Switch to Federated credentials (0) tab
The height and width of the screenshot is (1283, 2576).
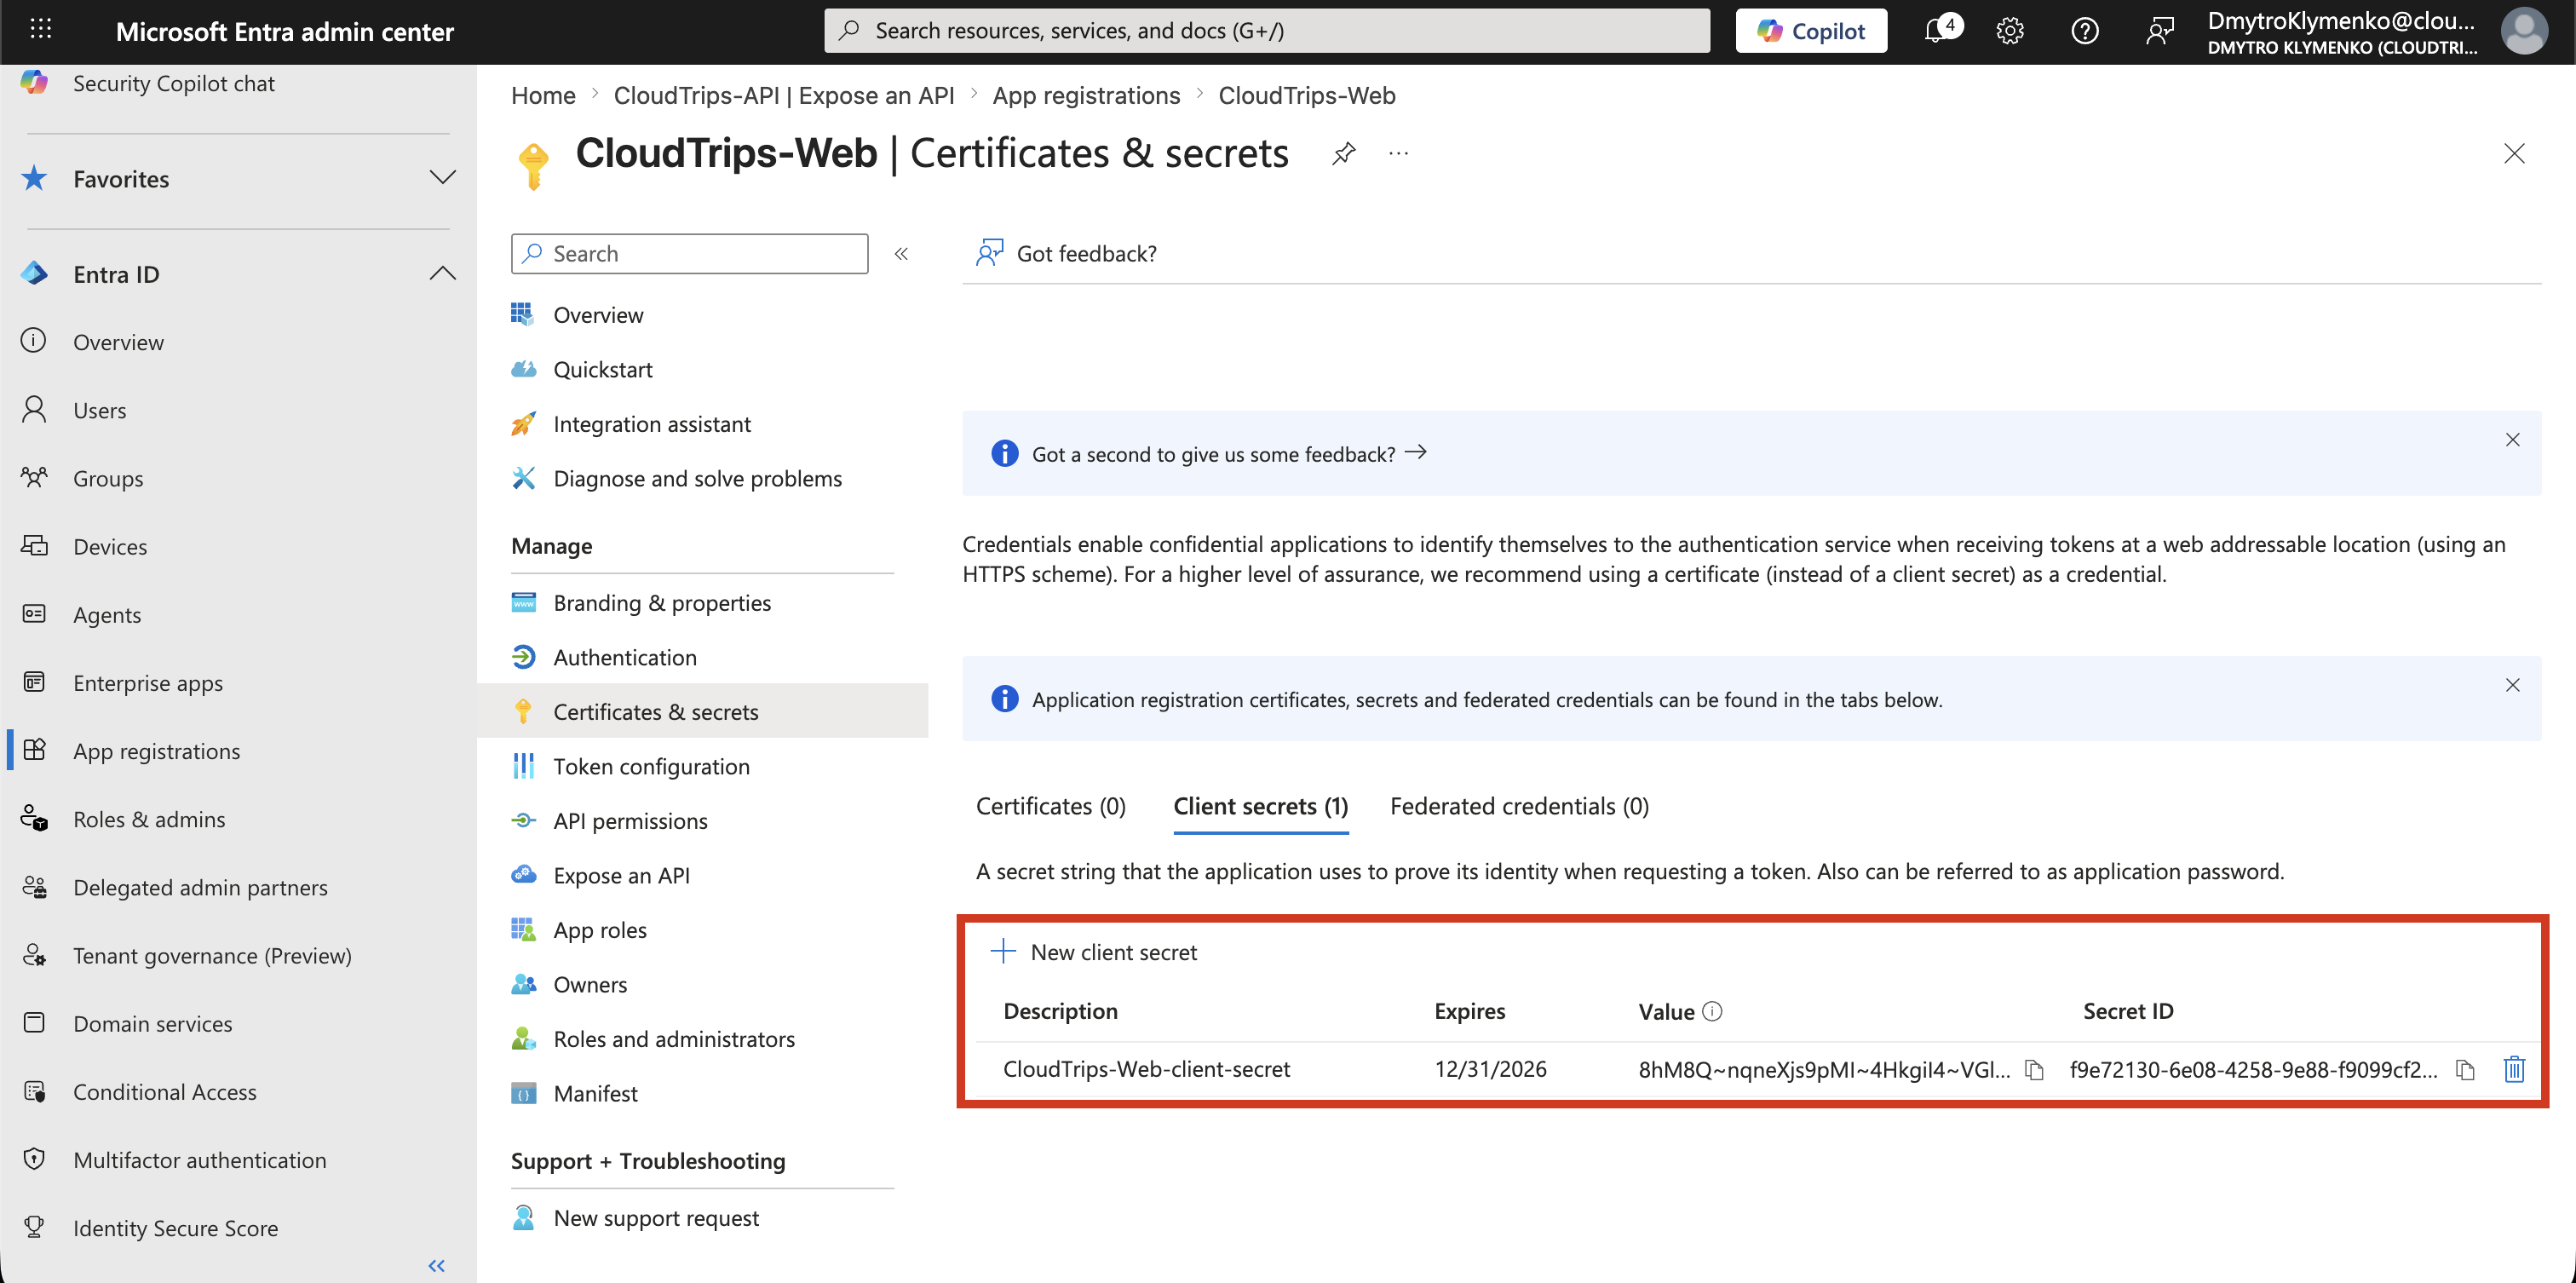coord(1519,806)
